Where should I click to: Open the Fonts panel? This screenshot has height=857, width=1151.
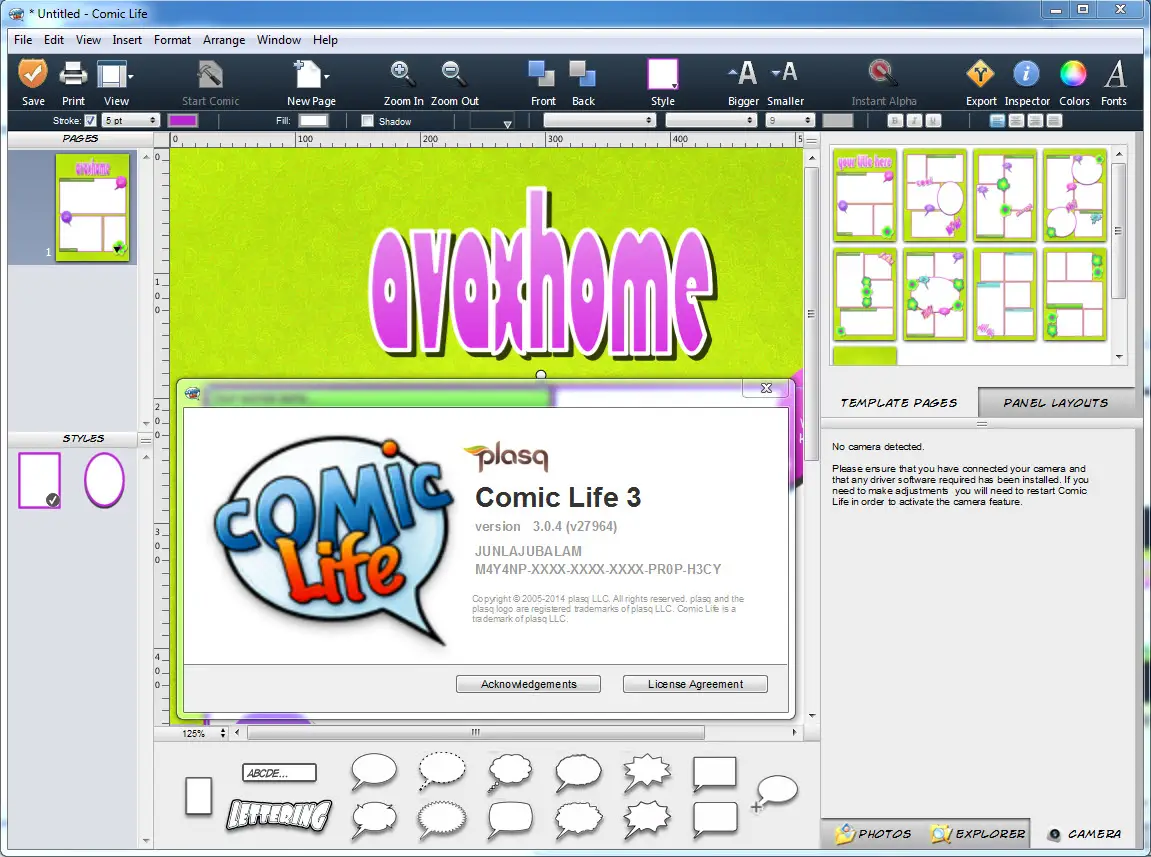pyautogui.click(x=1115, y=74)
